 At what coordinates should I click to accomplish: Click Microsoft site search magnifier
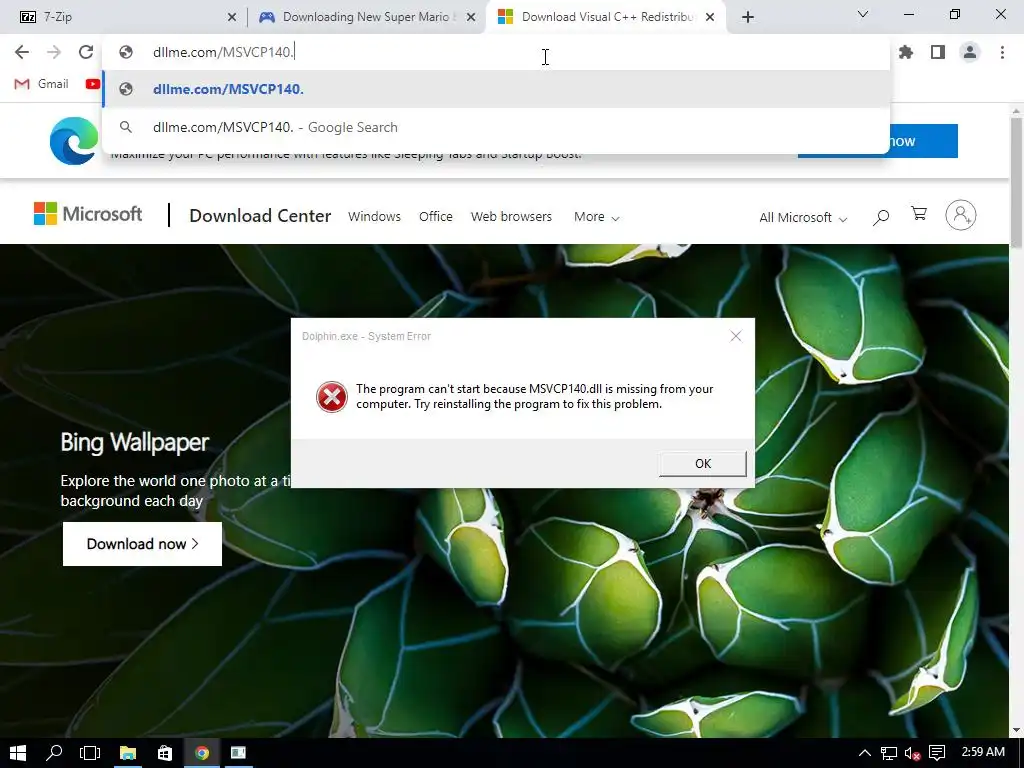[881, 217]
